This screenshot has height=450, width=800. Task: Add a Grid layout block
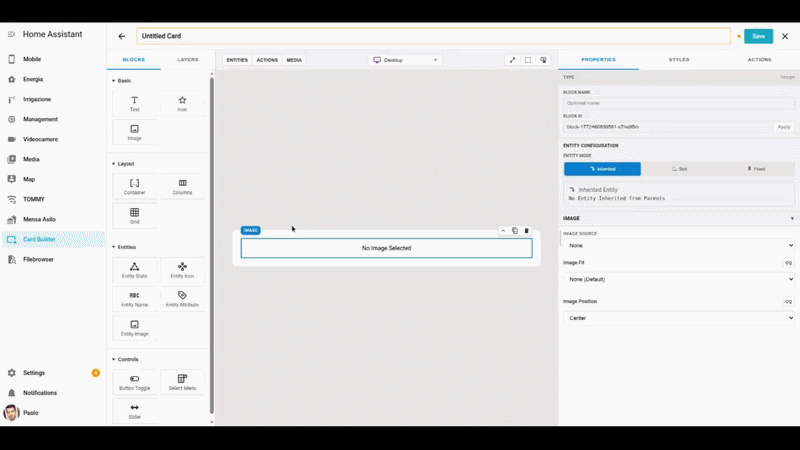click(134, 216)
